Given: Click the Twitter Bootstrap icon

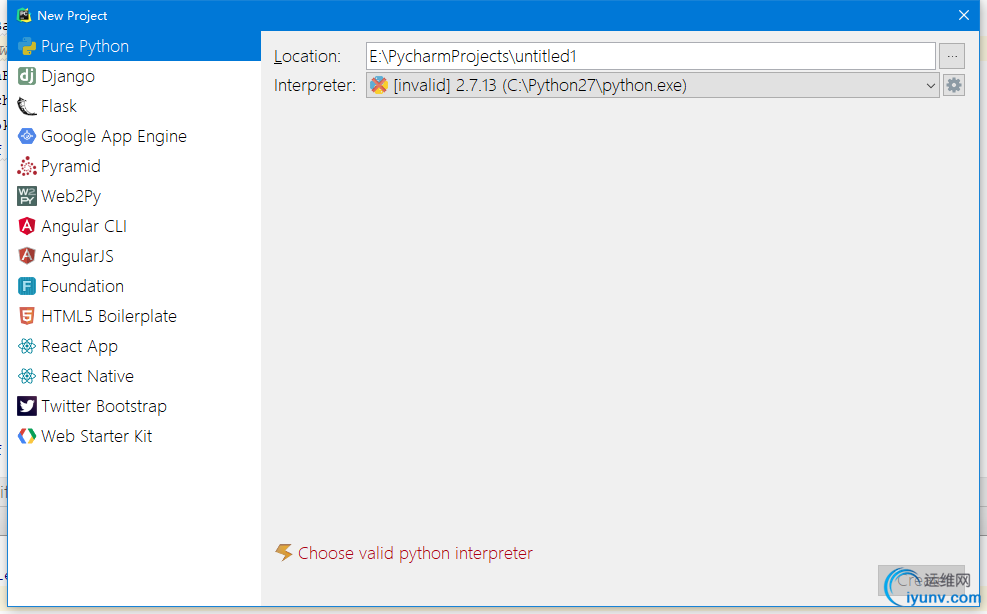Looking at the screenshot, I should click(x=26, y=406).
